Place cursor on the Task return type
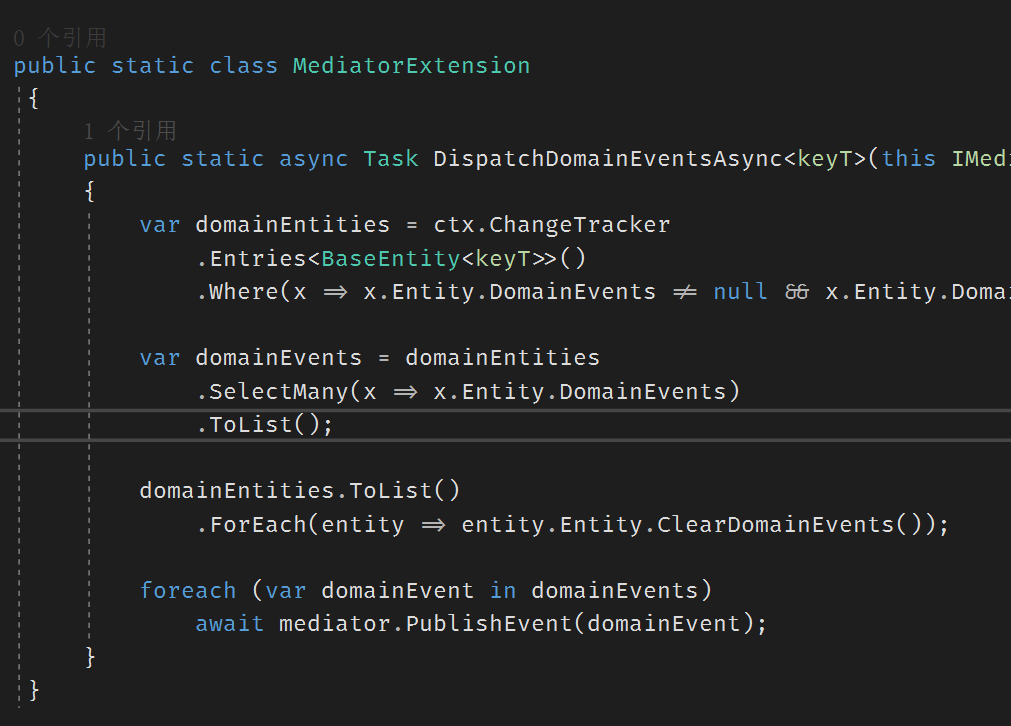This screenshot has width=1011, height=726. pos(390,158)
